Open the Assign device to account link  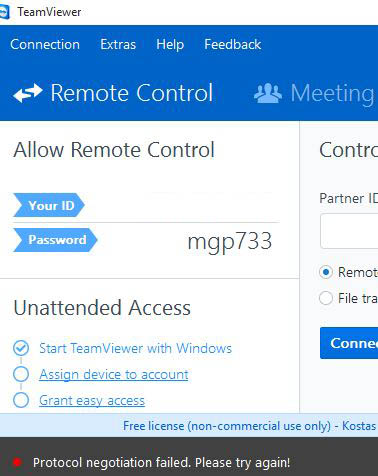pyautogui.click(x=114, y=374)
